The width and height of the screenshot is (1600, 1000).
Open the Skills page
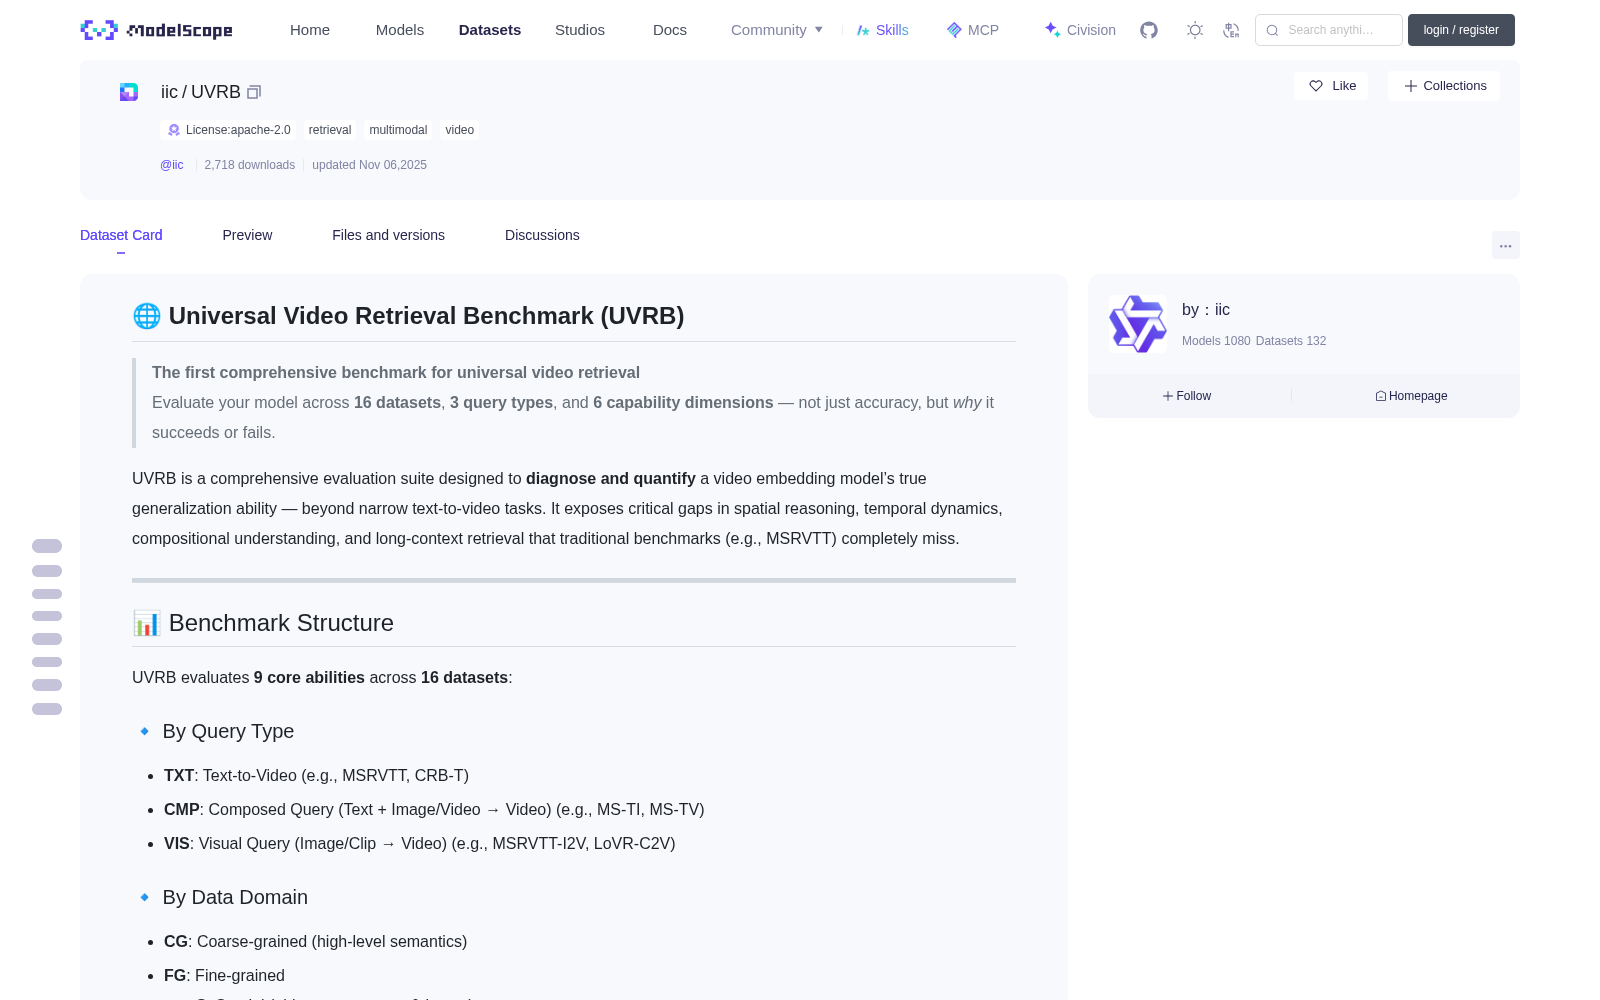point(882,30)
